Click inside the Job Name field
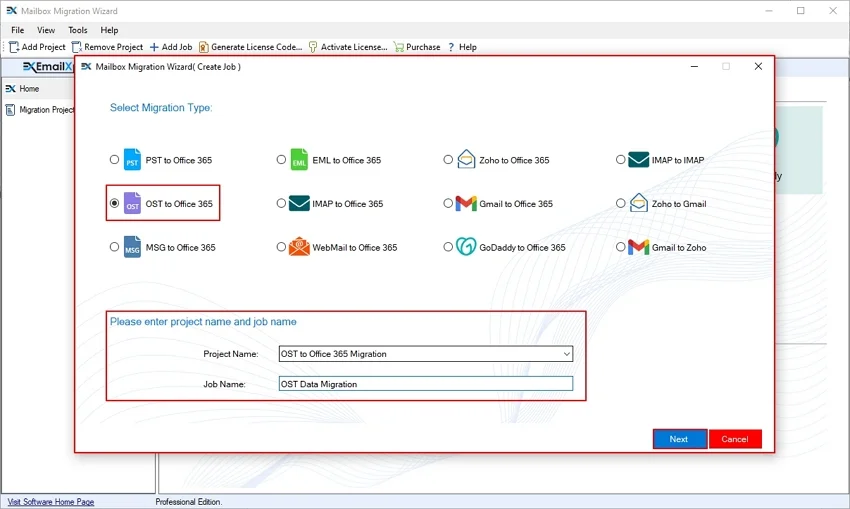Image resolution: width=850 pixels, height=509 pixels. coord(426,384)
